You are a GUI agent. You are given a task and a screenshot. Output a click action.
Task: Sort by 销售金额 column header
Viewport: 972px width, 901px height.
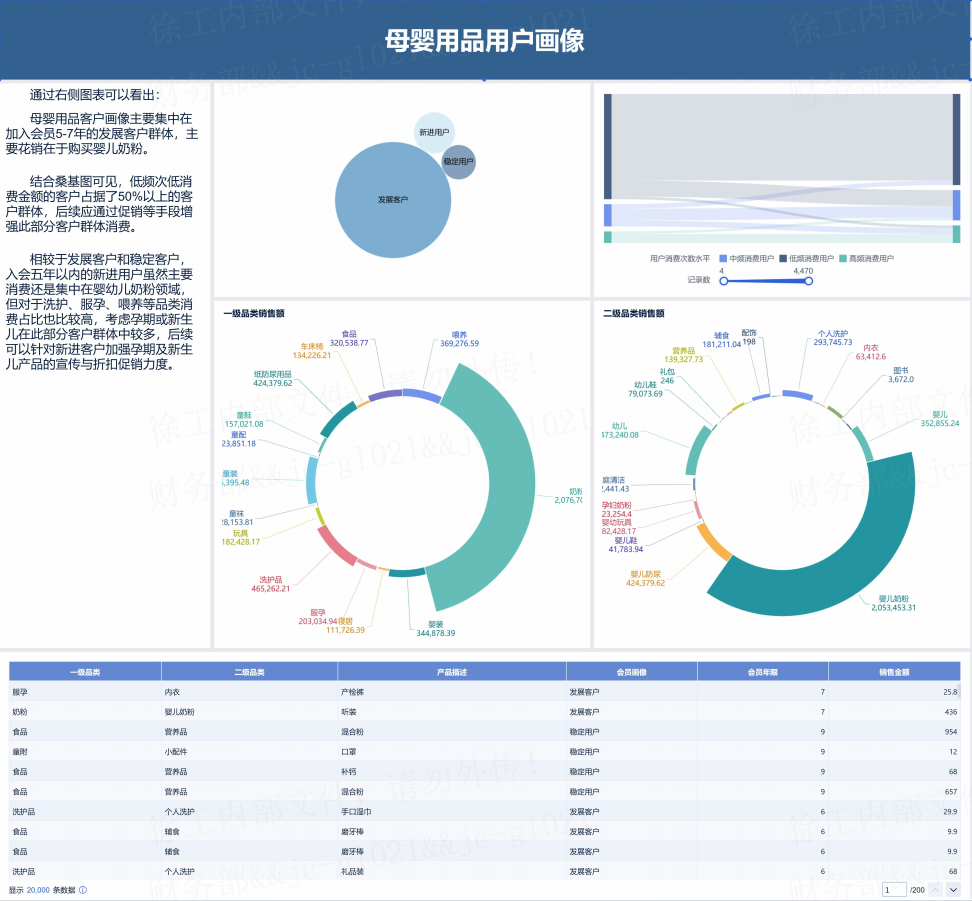pyautogui.click(x=894, y=672)
